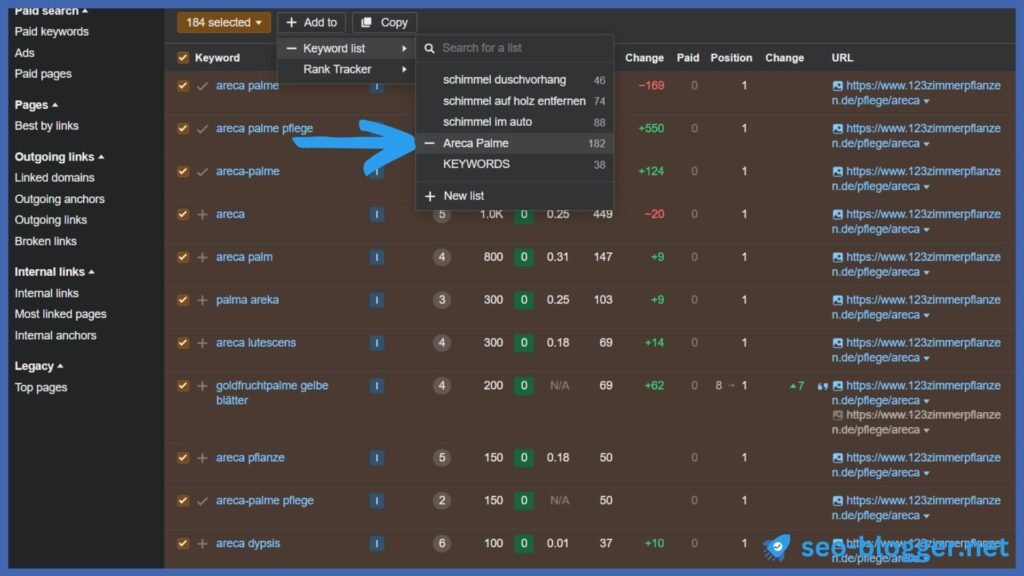Open the areca lutescens keyword link

(256, 343)
